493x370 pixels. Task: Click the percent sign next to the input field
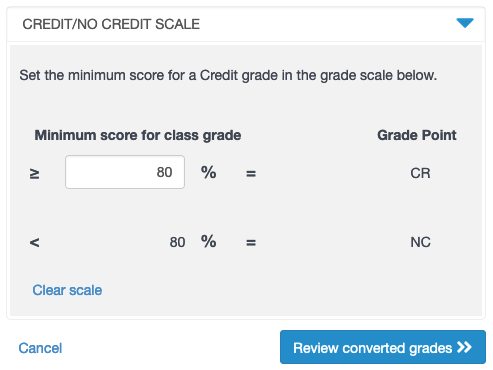(x=209, y=173)
